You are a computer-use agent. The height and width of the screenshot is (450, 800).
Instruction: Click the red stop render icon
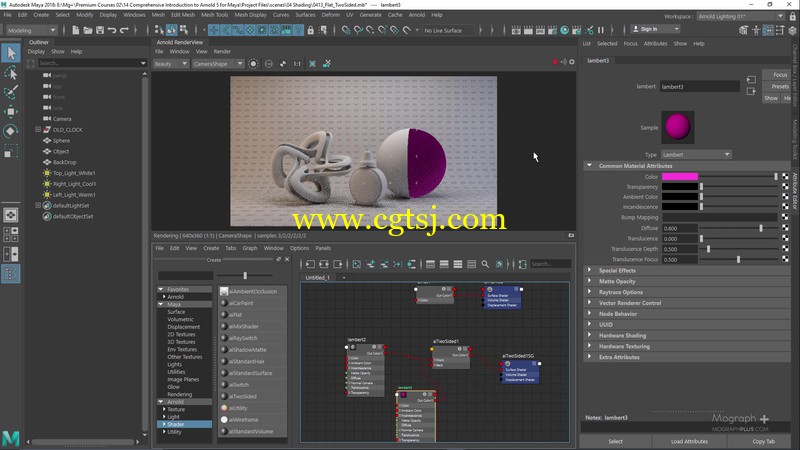pyautogui.click(x=555, y=62)
